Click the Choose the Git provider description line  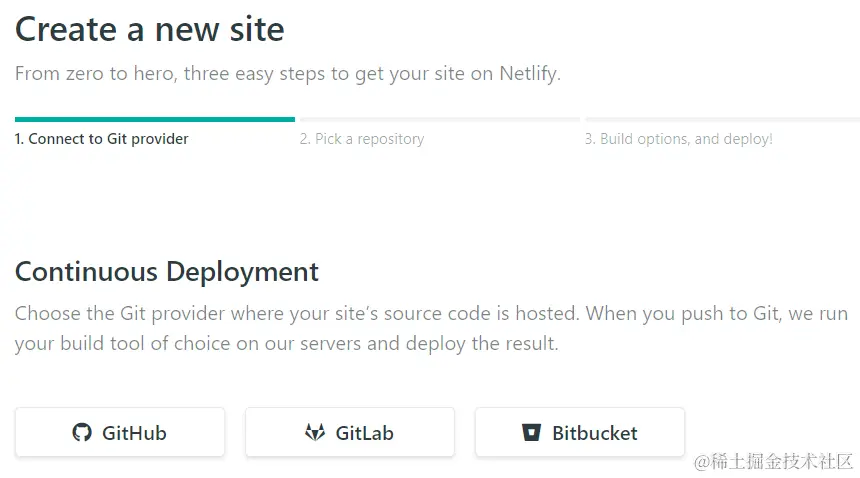pyautogui.click(x=431, y=314)
